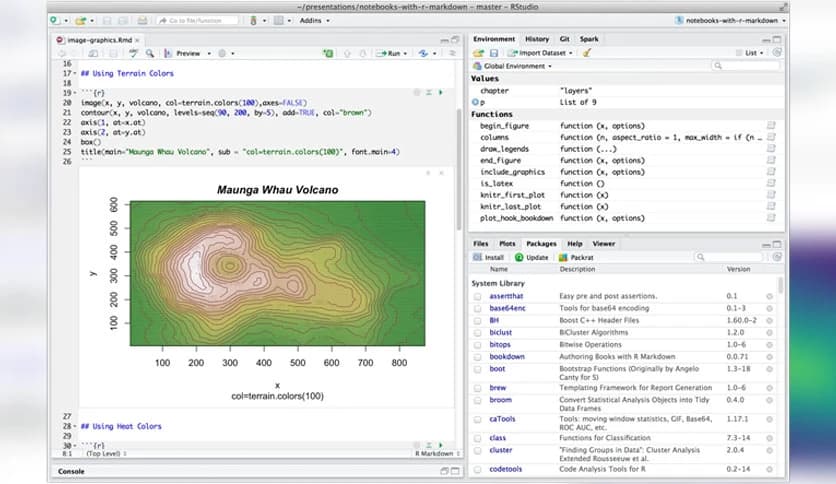
Task: Click the Install packages button
Action: (489, 257)
